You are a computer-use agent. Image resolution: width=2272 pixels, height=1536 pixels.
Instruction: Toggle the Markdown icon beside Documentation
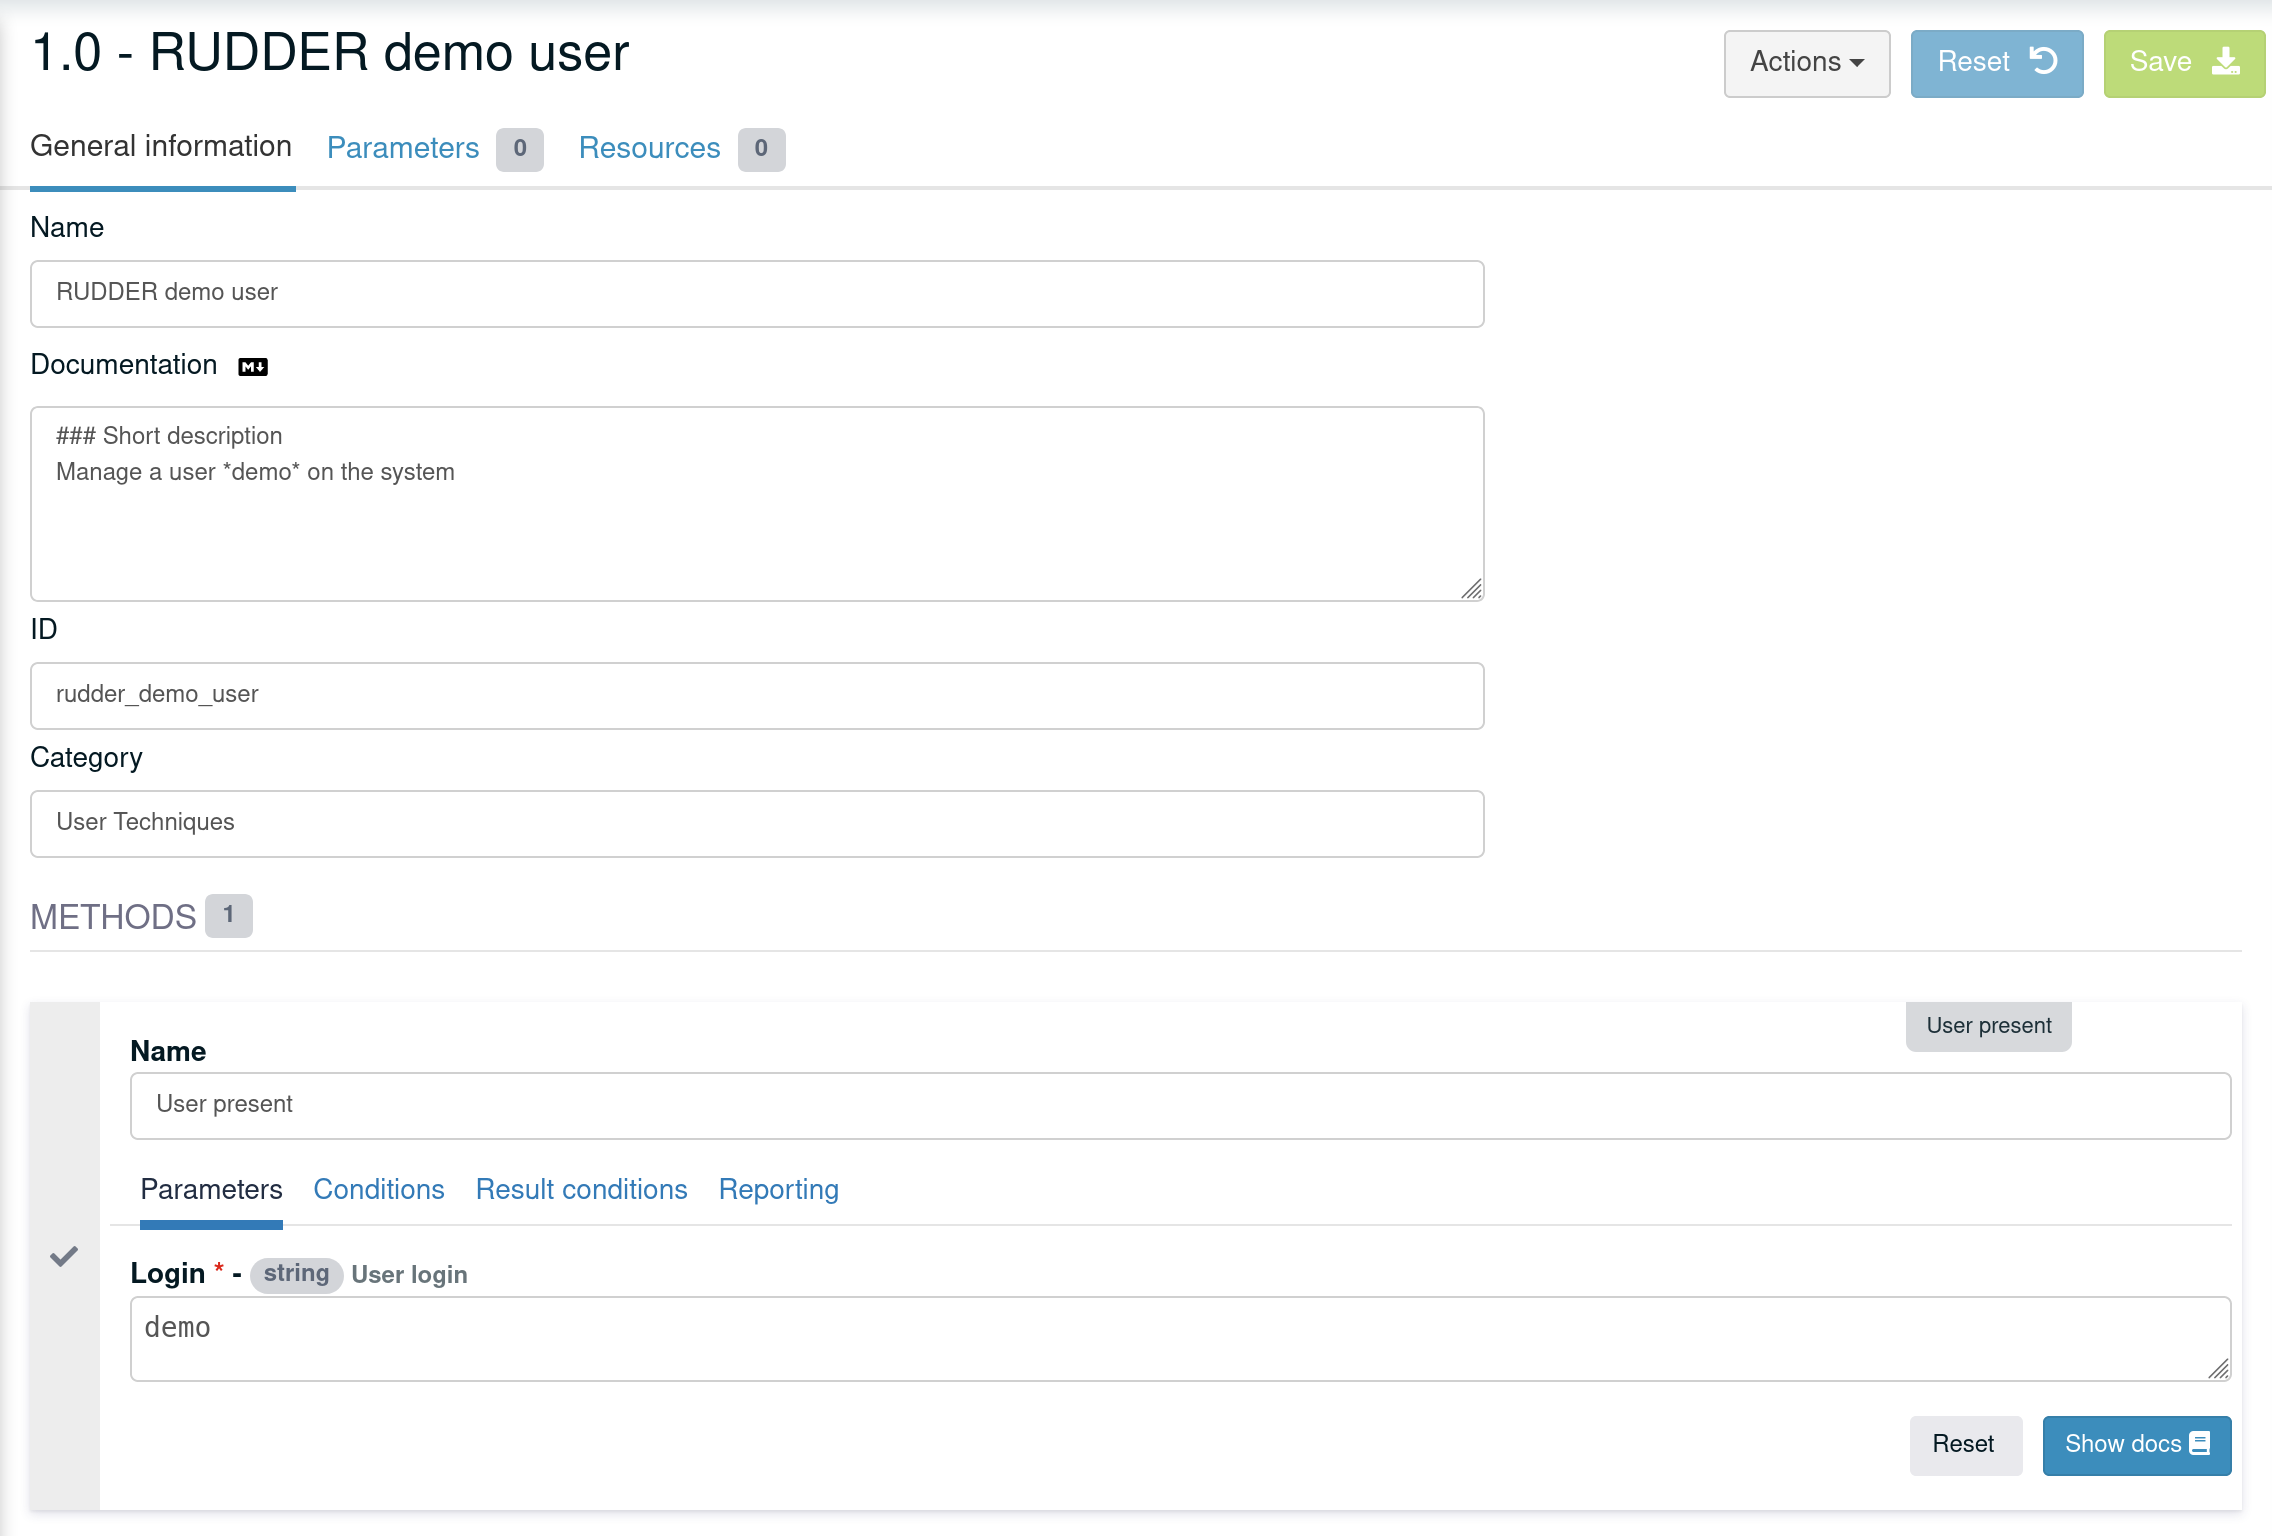click(x=253, y=366)
